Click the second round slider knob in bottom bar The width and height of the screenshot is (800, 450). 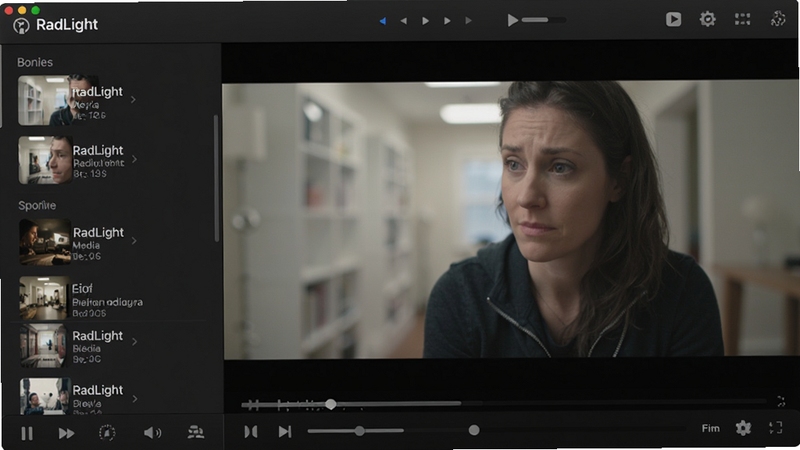pyautogui.click(x=474, y=431)
